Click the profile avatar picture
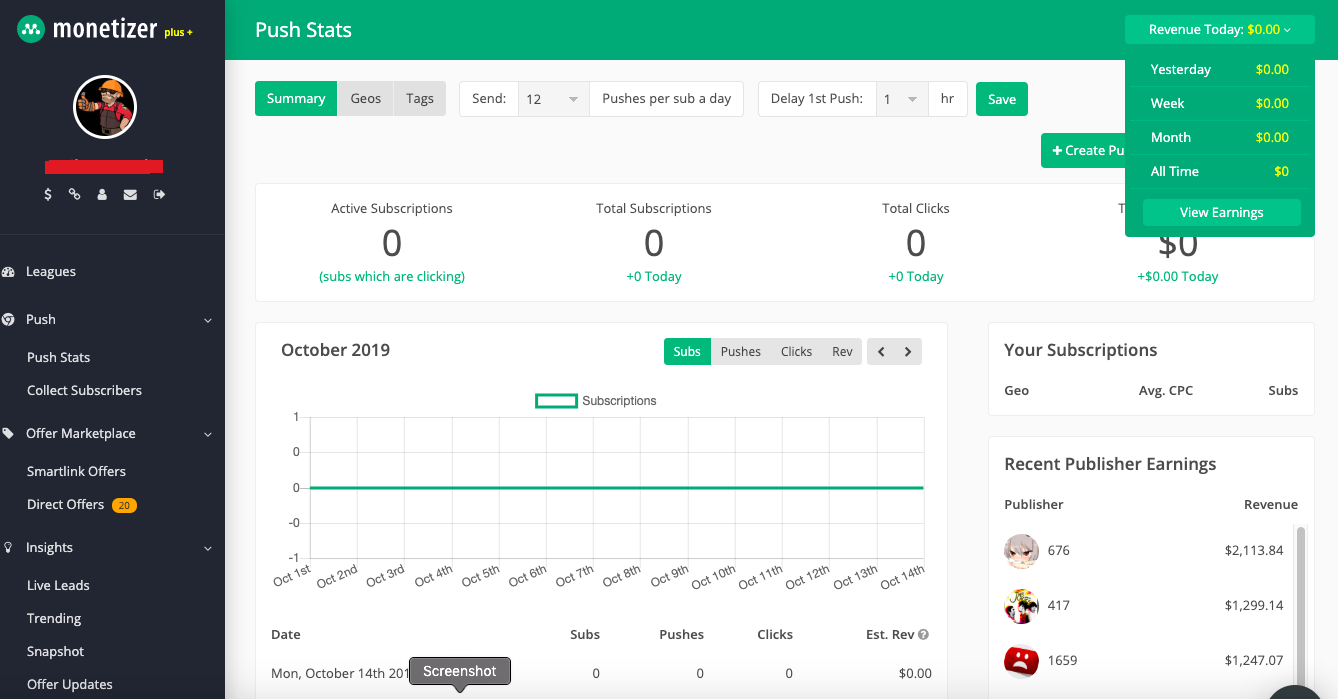Screen dimensions: 1338x699 105,106
